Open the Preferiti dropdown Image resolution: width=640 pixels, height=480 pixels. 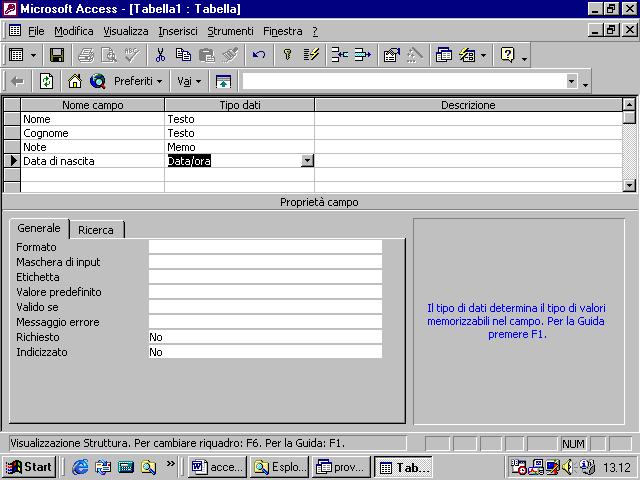[138, 81]
